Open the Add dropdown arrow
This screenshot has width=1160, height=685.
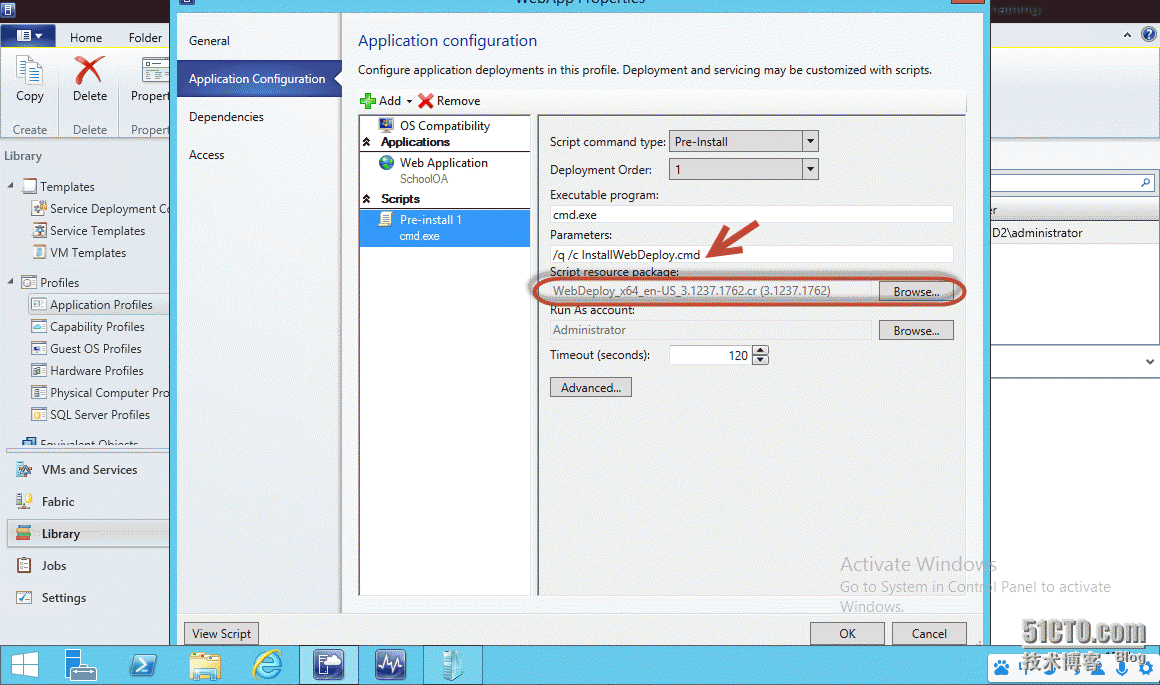point(409,101)
